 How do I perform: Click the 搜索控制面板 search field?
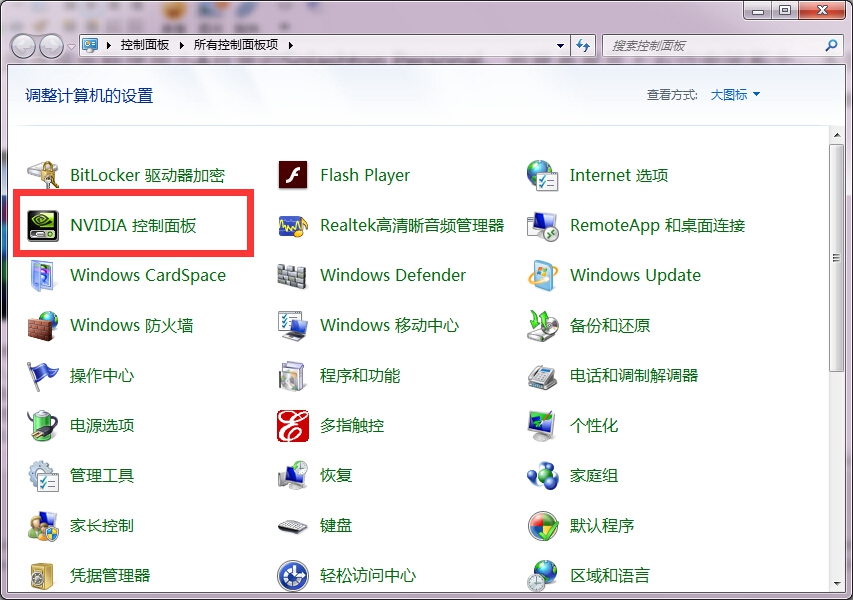713,46
